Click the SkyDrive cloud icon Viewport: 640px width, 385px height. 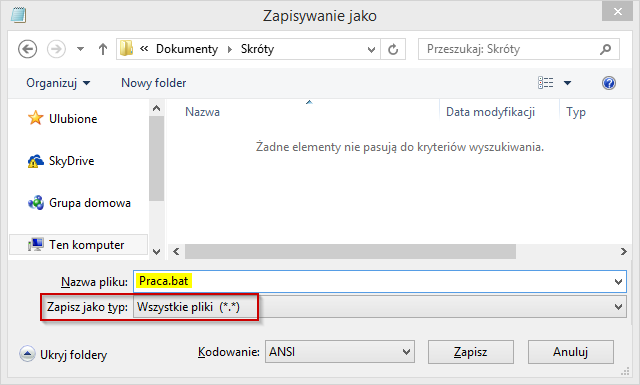(36, 161)
